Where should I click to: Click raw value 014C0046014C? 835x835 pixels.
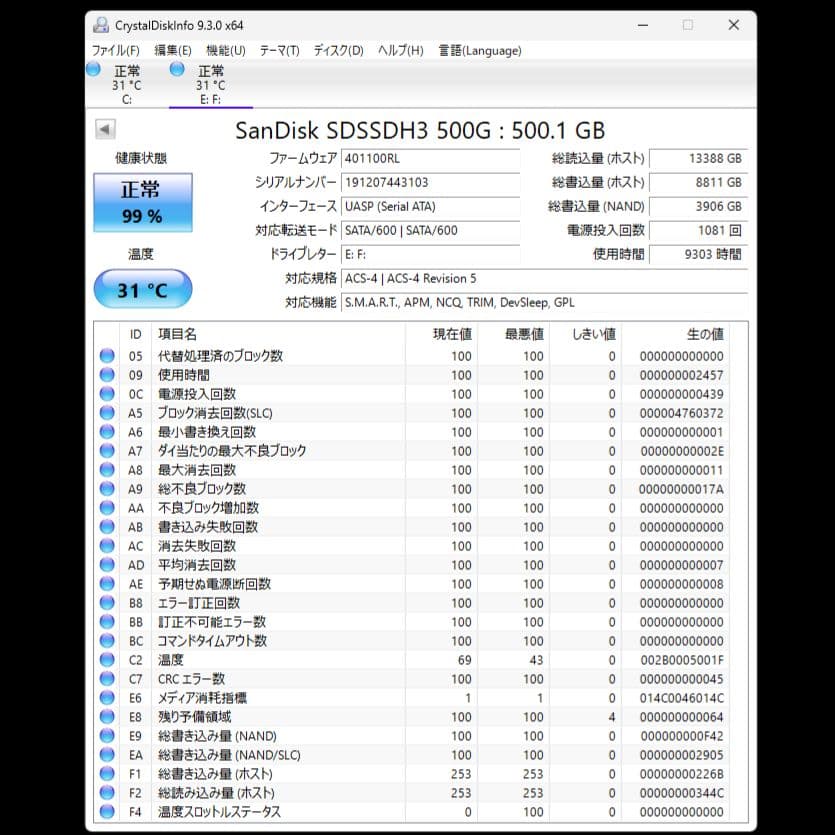pos(682,698)
